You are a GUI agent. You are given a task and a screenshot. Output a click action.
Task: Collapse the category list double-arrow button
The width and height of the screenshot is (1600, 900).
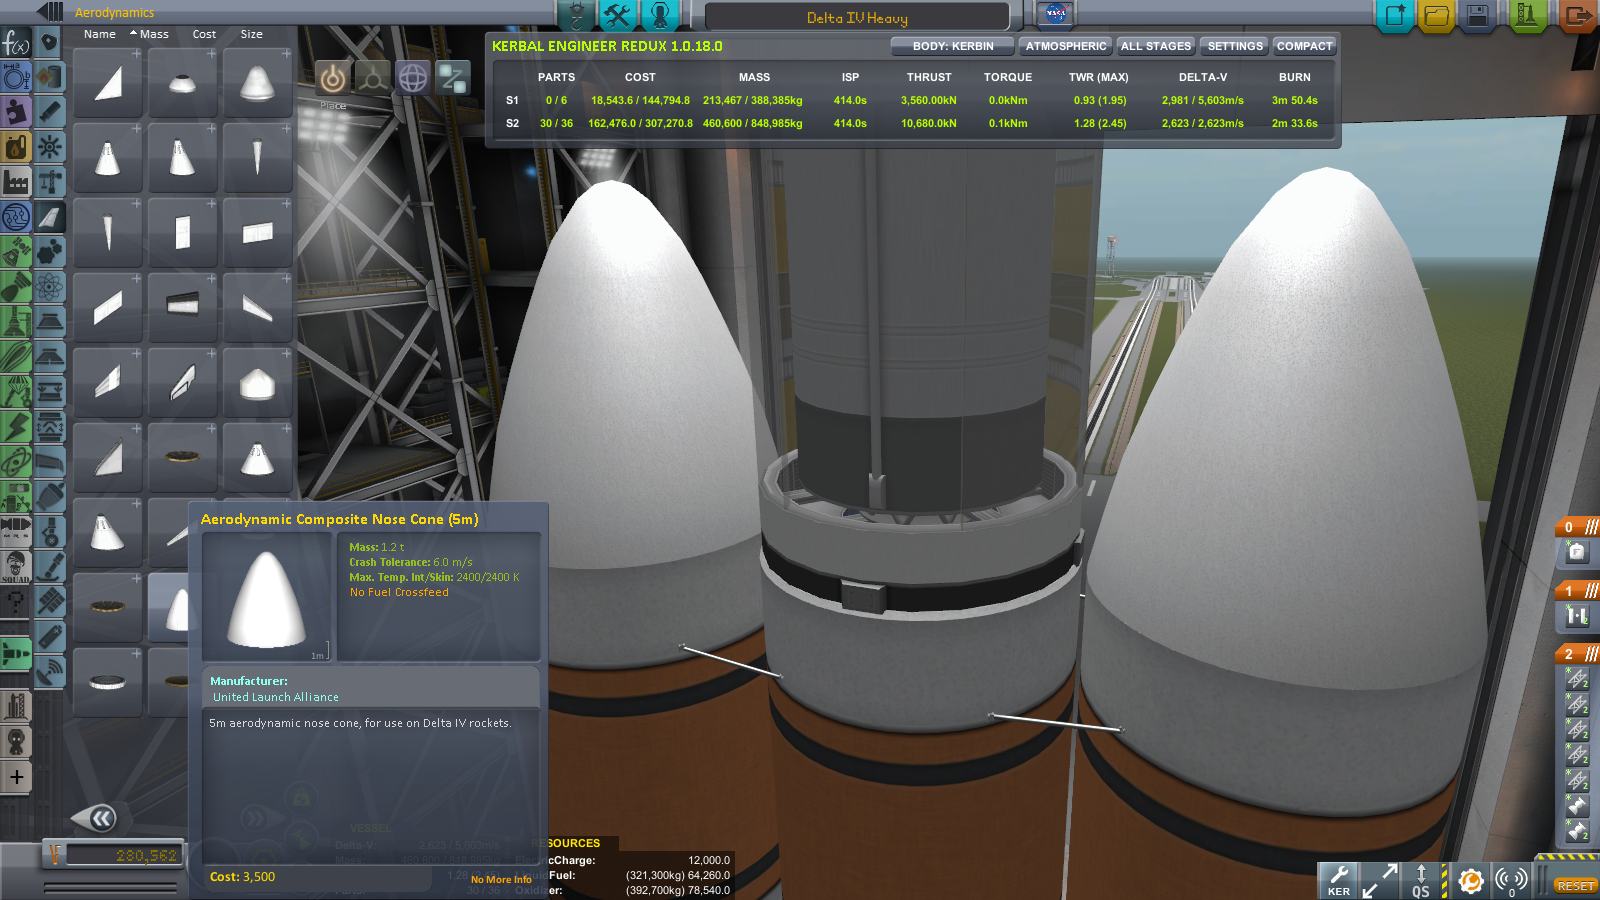point(101,819)
